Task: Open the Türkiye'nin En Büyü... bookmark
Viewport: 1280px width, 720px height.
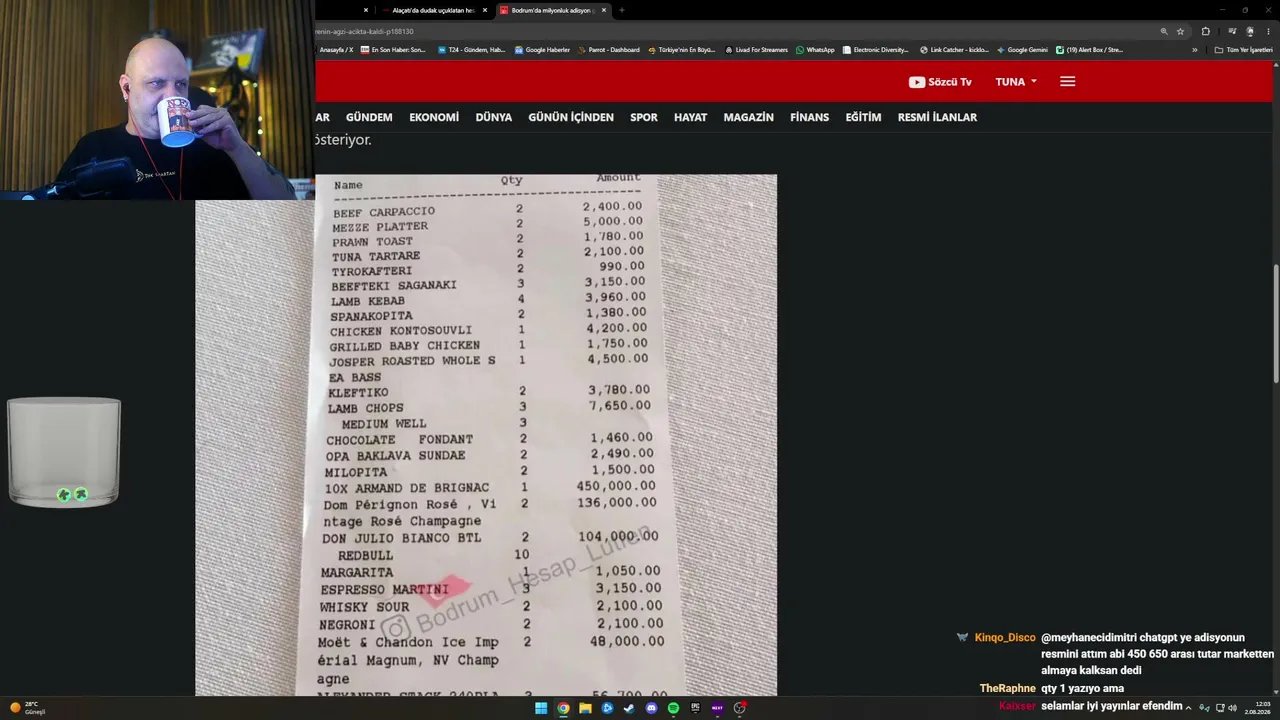Action: (x=682, y=50)
